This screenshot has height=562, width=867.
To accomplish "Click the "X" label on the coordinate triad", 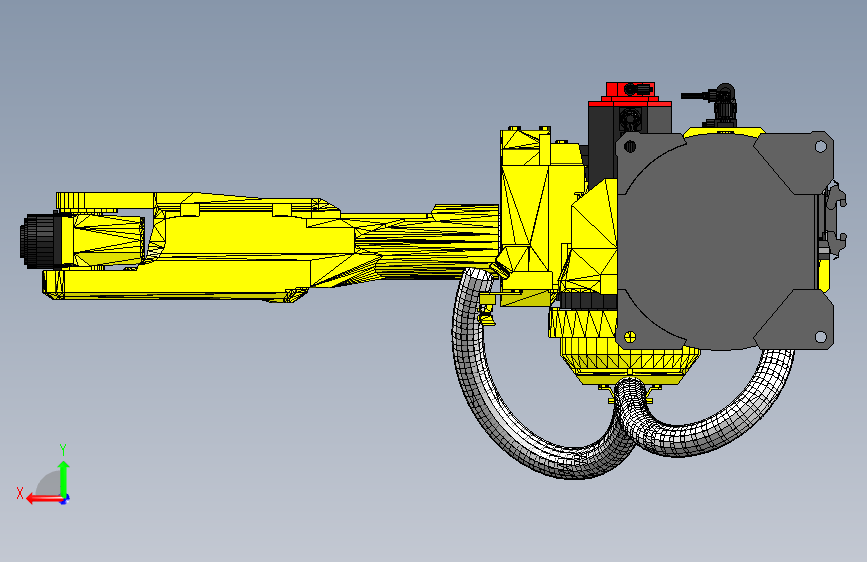I will tap(20, 493).
